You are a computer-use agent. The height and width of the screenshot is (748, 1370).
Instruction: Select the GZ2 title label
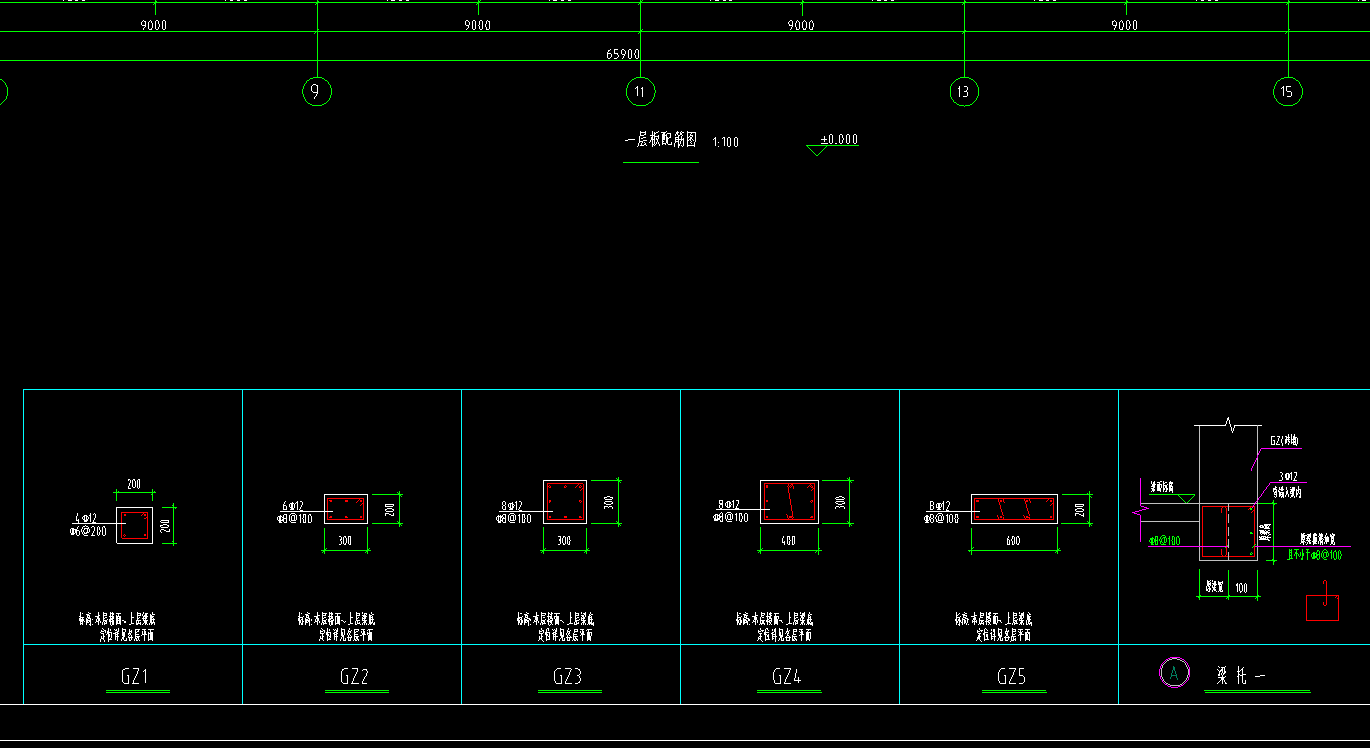click(x=354, y=677)
